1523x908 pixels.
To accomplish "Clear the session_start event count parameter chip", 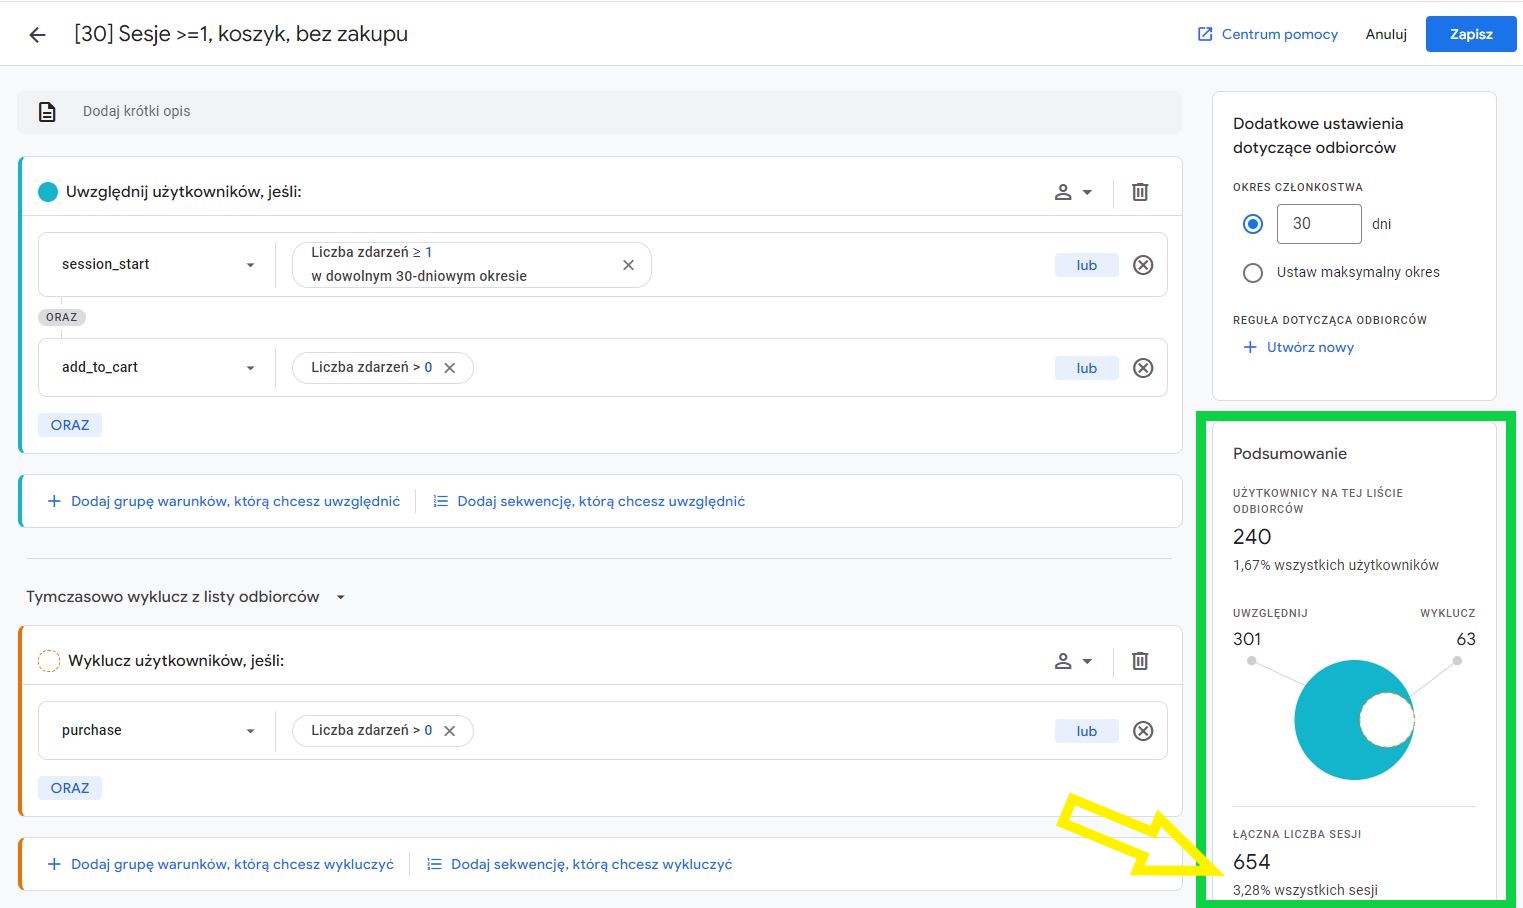I will [628, 265].
